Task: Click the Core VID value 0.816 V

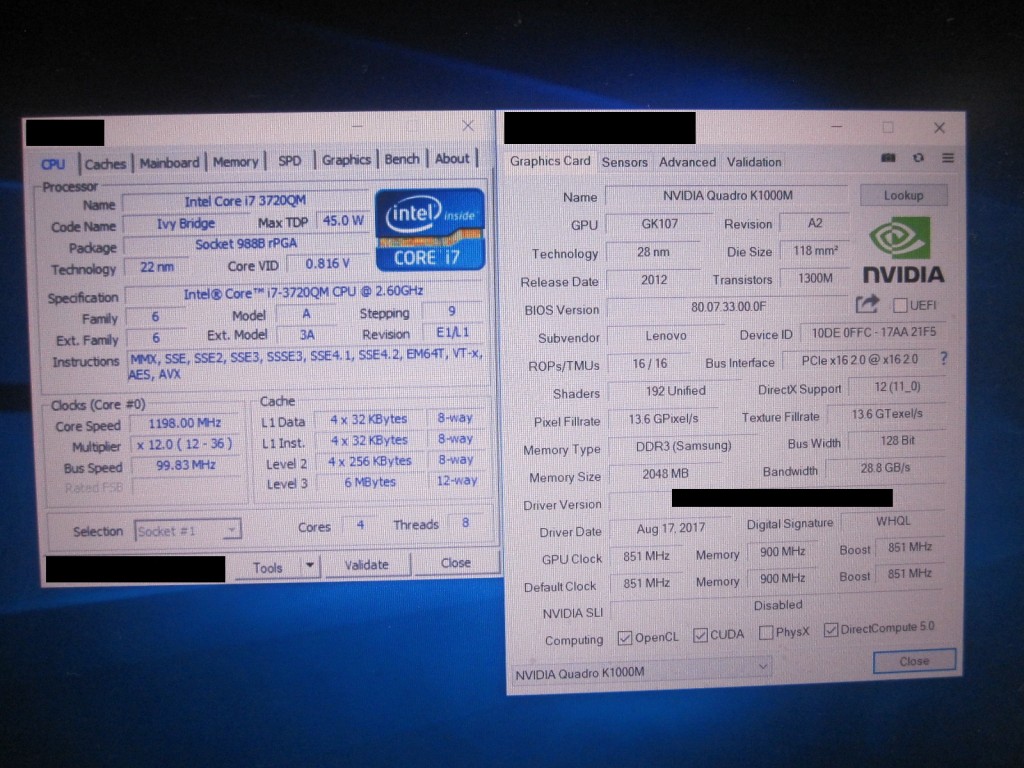Action: pyautogui.click(x=328, y=263)
